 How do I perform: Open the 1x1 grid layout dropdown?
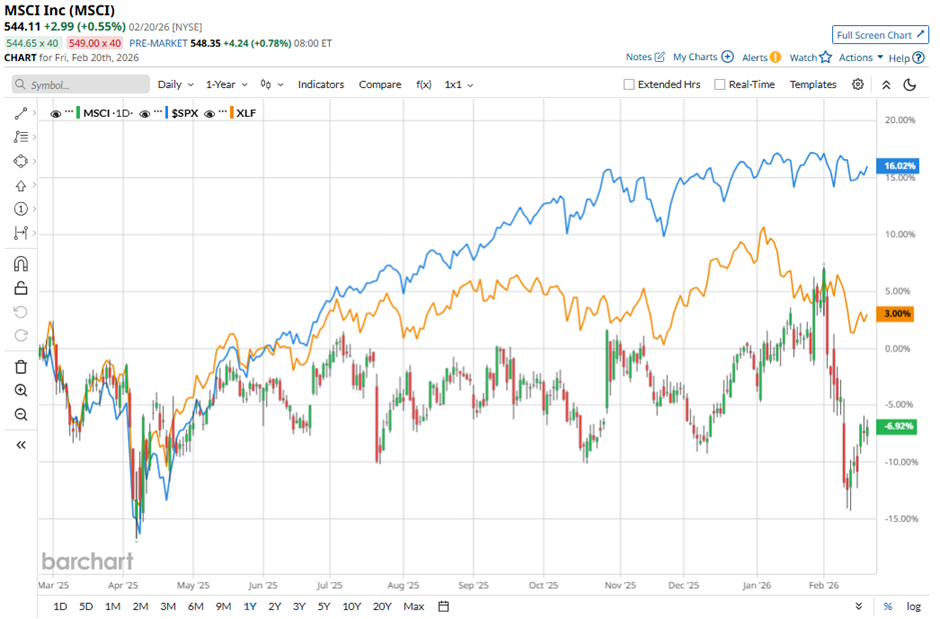tap(459, 84)
